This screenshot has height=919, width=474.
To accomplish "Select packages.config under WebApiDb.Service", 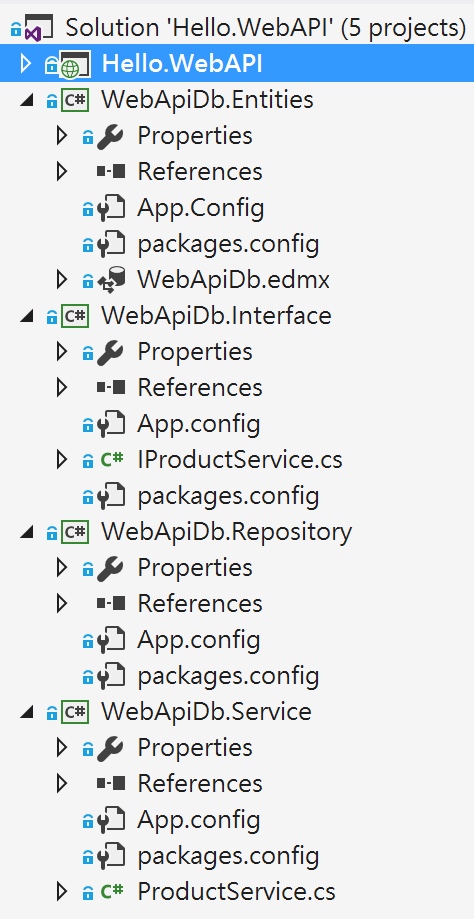I will click(x=228, y=856).
